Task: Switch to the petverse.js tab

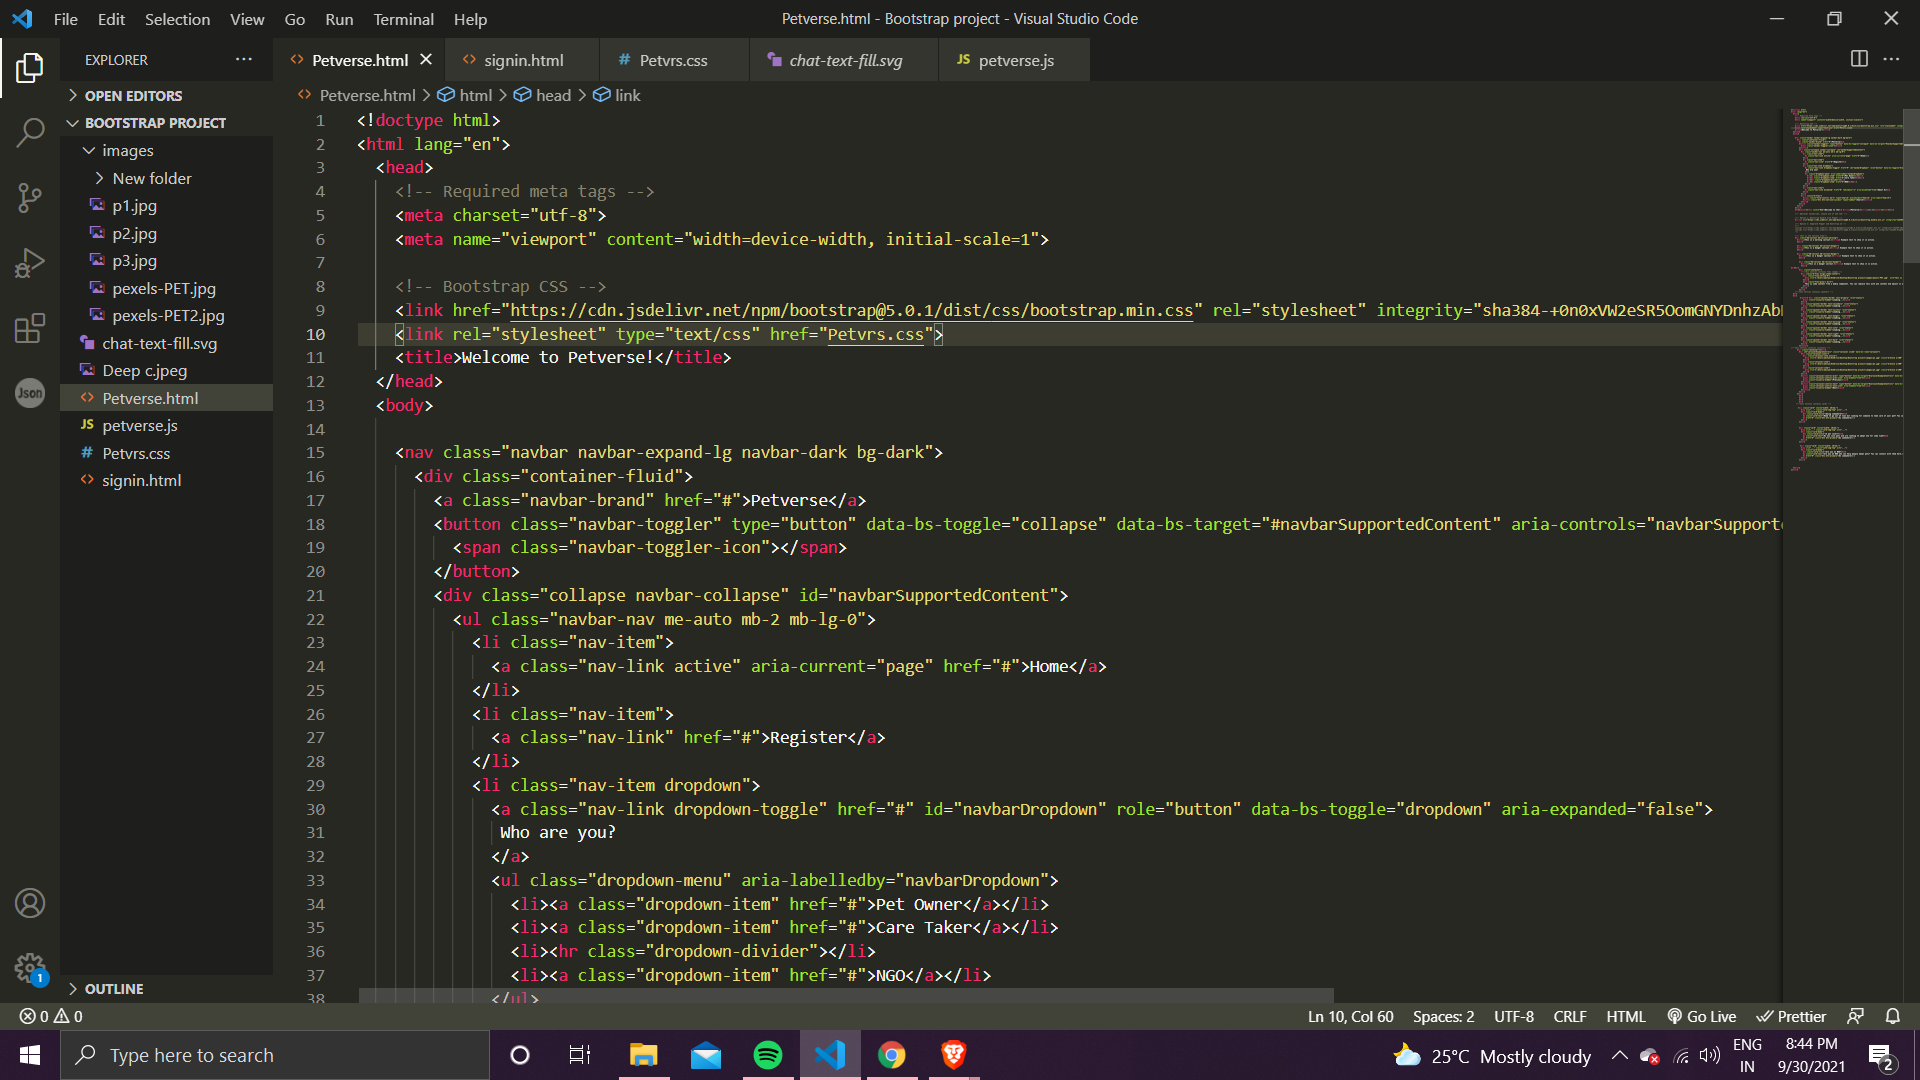Action: coord(1017,59)
